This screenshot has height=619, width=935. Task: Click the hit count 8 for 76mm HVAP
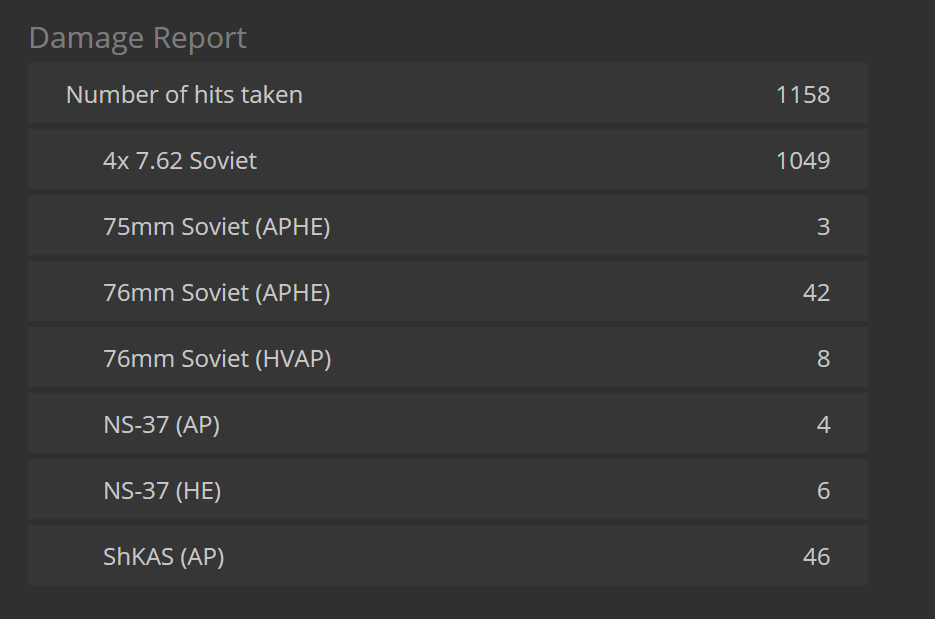point(823,359)
